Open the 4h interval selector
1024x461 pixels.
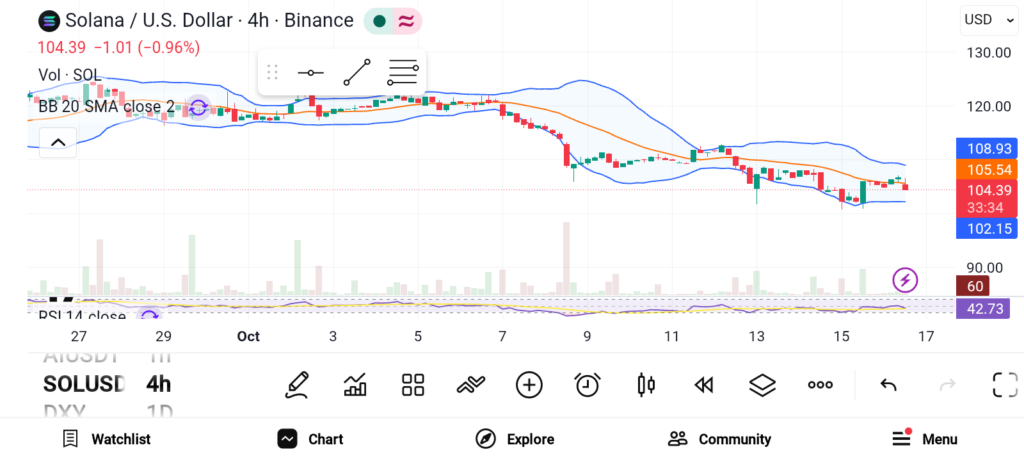(158, 384)
